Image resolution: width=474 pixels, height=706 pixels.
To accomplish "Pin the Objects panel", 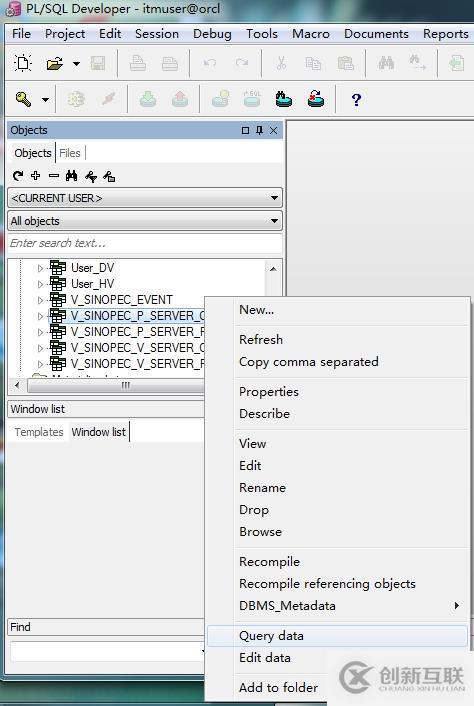I will click(259, 130).
